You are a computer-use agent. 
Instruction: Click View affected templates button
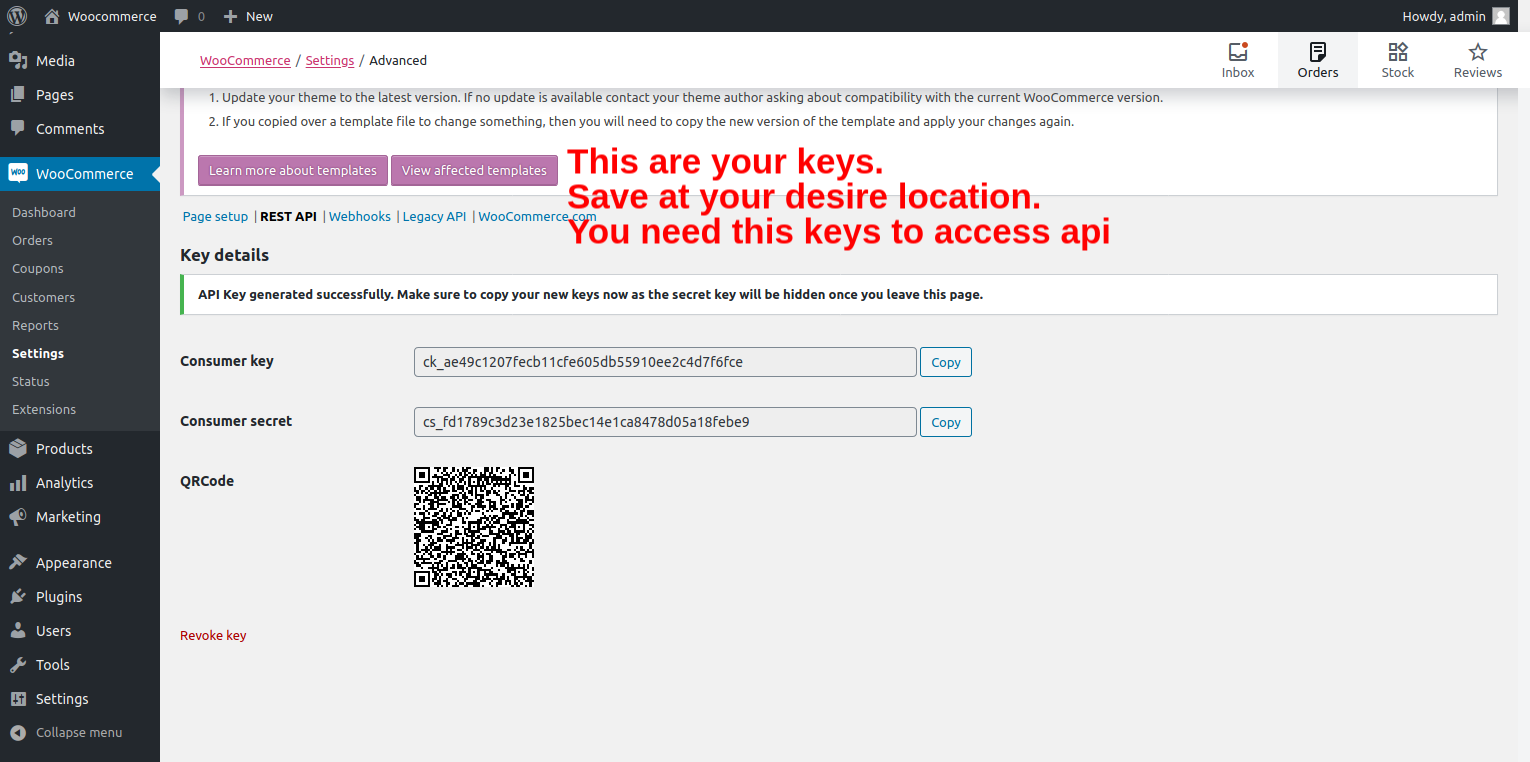click(474, 170)
